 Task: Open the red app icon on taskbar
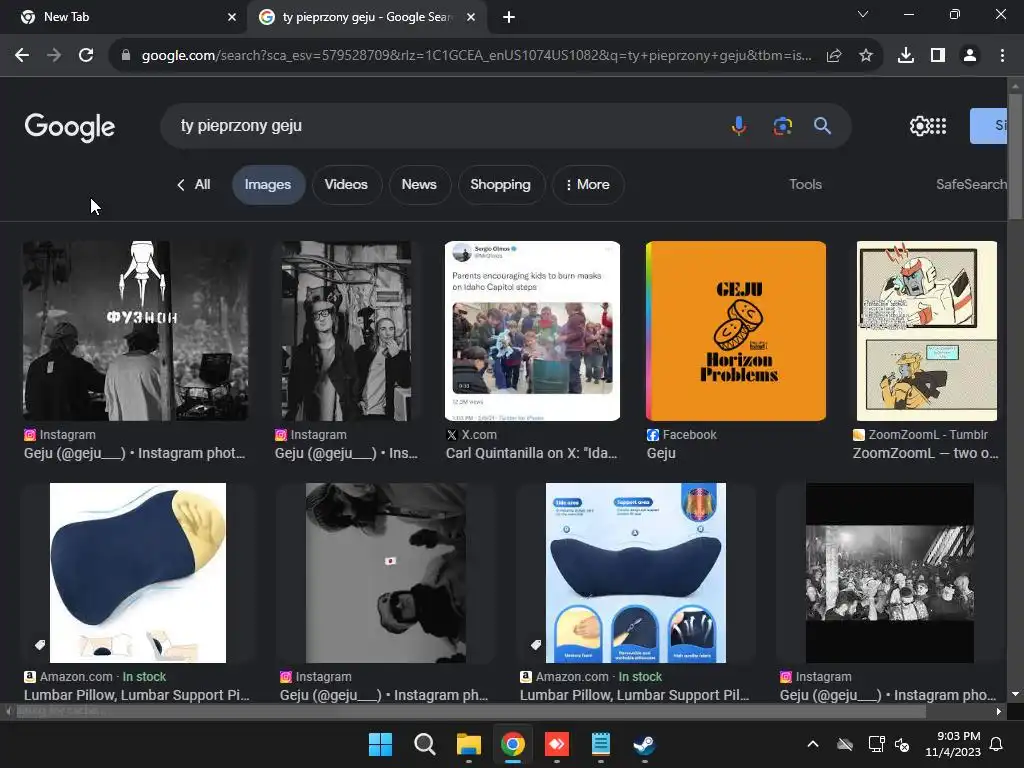pos(556,744)
